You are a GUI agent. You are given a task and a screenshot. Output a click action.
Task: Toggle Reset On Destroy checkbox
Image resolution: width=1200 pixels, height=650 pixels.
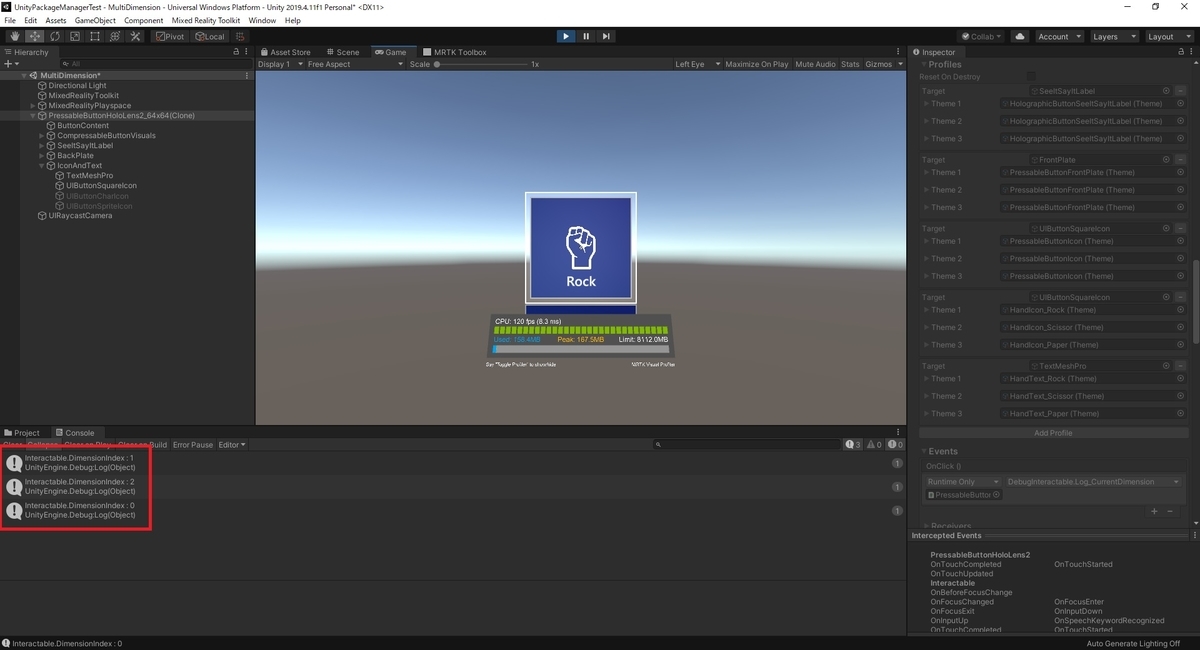click(1031, 77)
